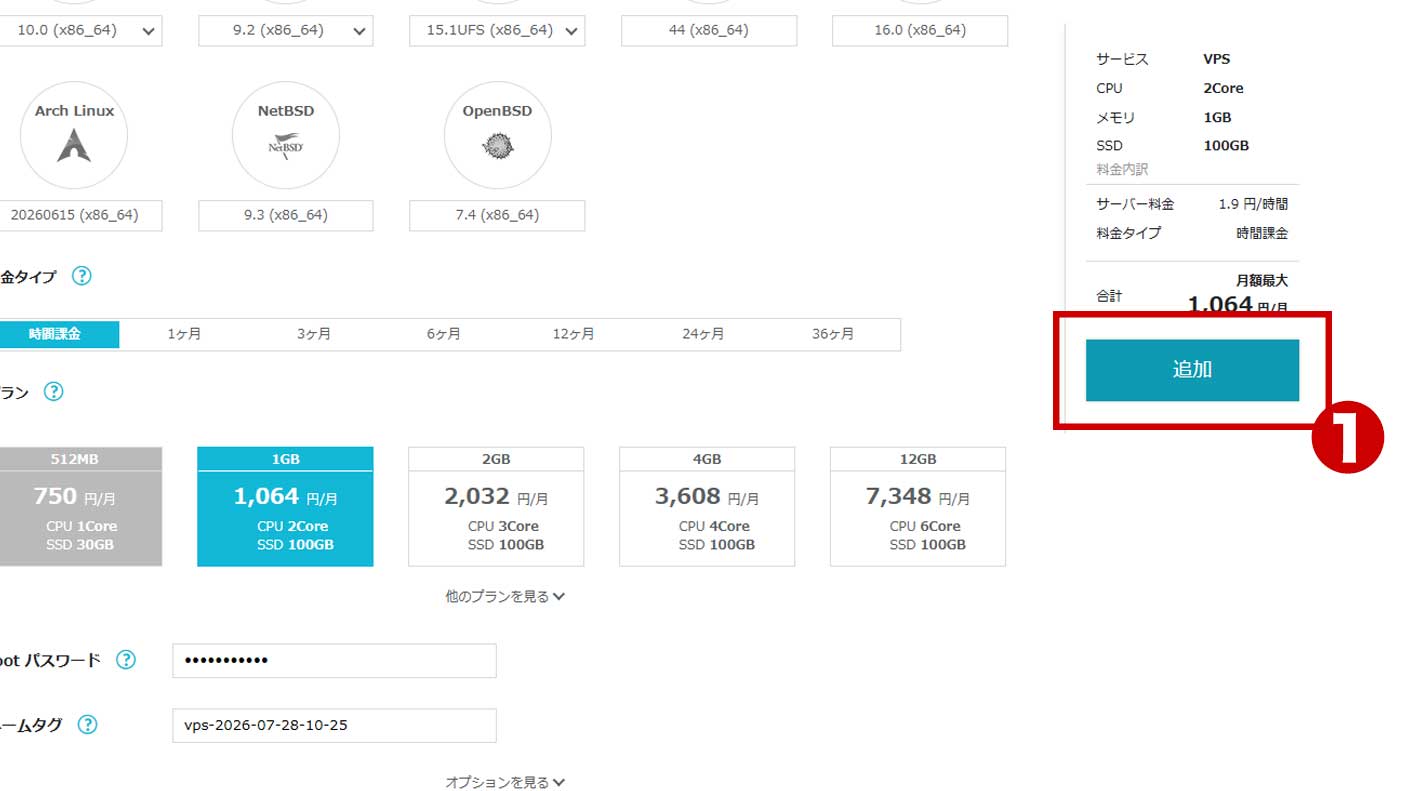
Task: Open the 15.1UFS (x86_64) version dropdown
Action: [x=497, y=30]
